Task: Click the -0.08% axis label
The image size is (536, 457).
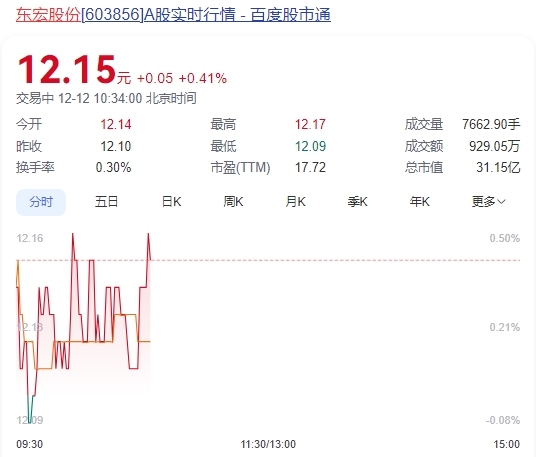Action: point(503,420)
